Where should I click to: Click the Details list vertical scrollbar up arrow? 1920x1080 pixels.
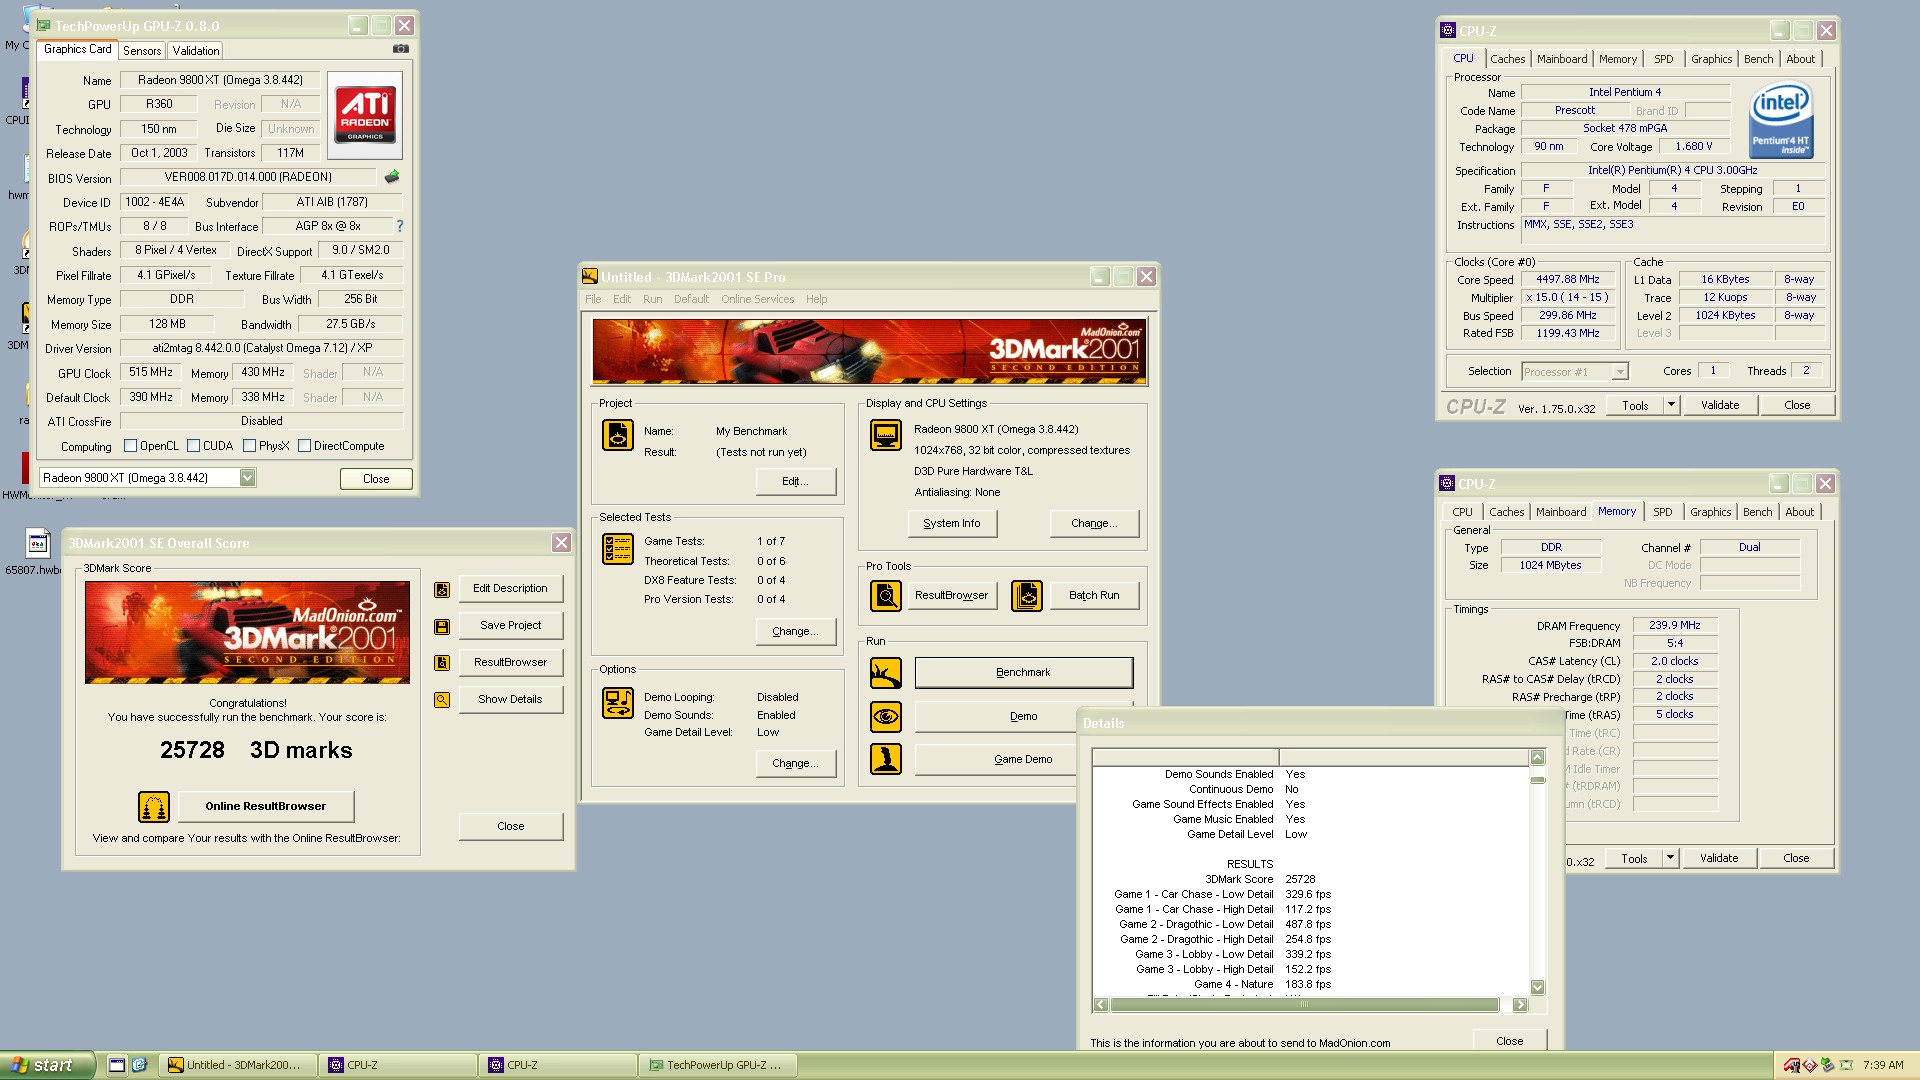[1538, 757]
